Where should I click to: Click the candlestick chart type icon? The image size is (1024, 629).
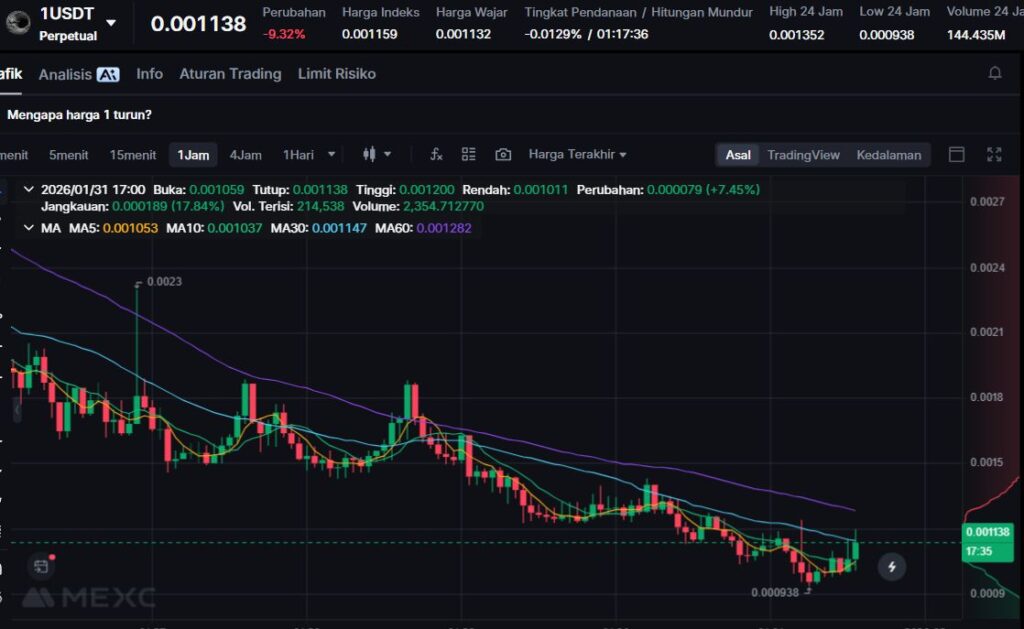click(x=370, y=154)
